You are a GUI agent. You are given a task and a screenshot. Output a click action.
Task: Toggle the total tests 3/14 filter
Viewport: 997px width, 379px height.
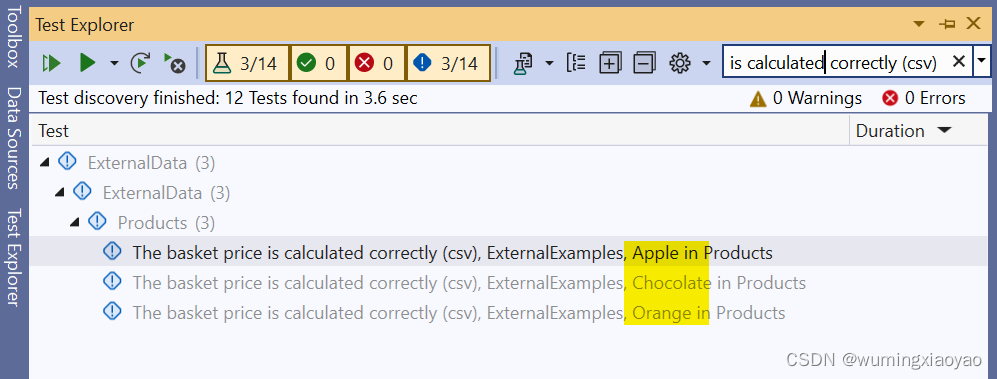pos(247,63)
